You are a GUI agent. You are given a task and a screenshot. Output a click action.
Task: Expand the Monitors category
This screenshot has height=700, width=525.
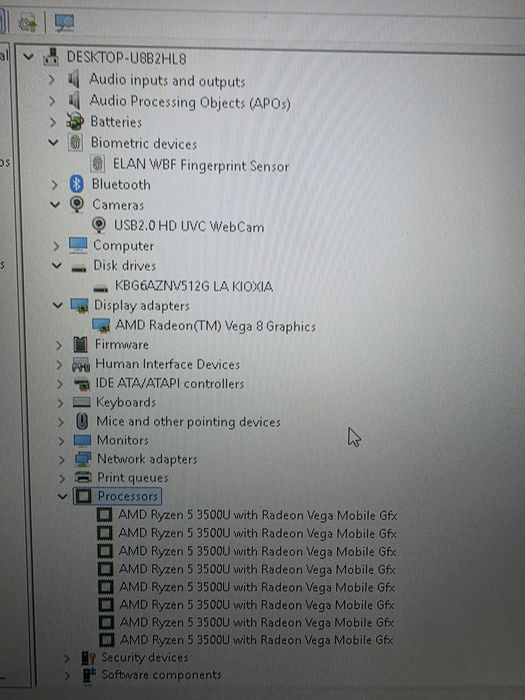(61, 441)
